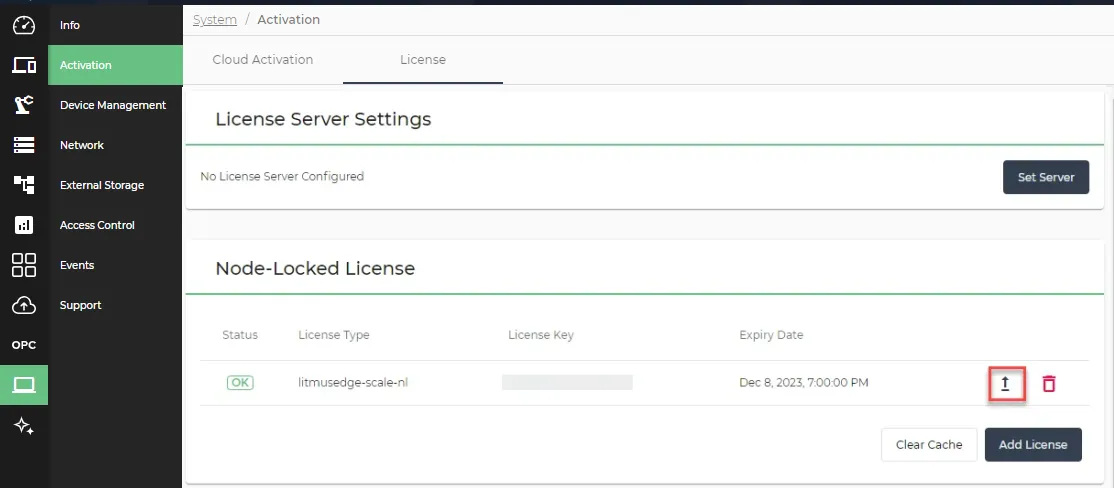Click the Clear Cache button
This screenshot has height=488, width=1114.
point(929,445)
